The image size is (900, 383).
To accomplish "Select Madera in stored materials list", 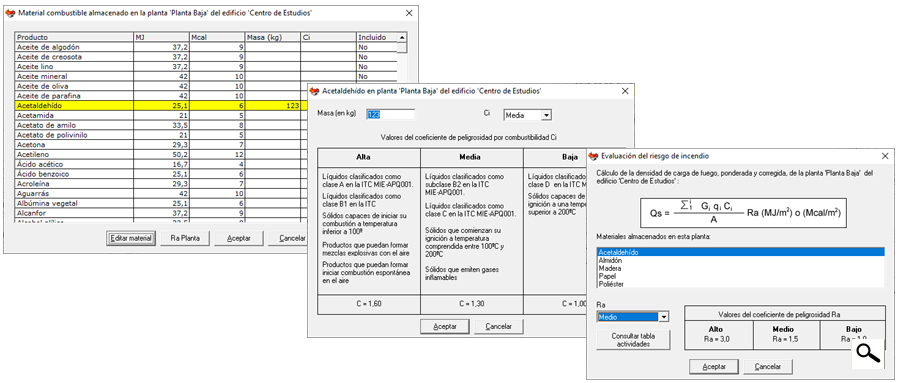I will [x=740, y=268].
